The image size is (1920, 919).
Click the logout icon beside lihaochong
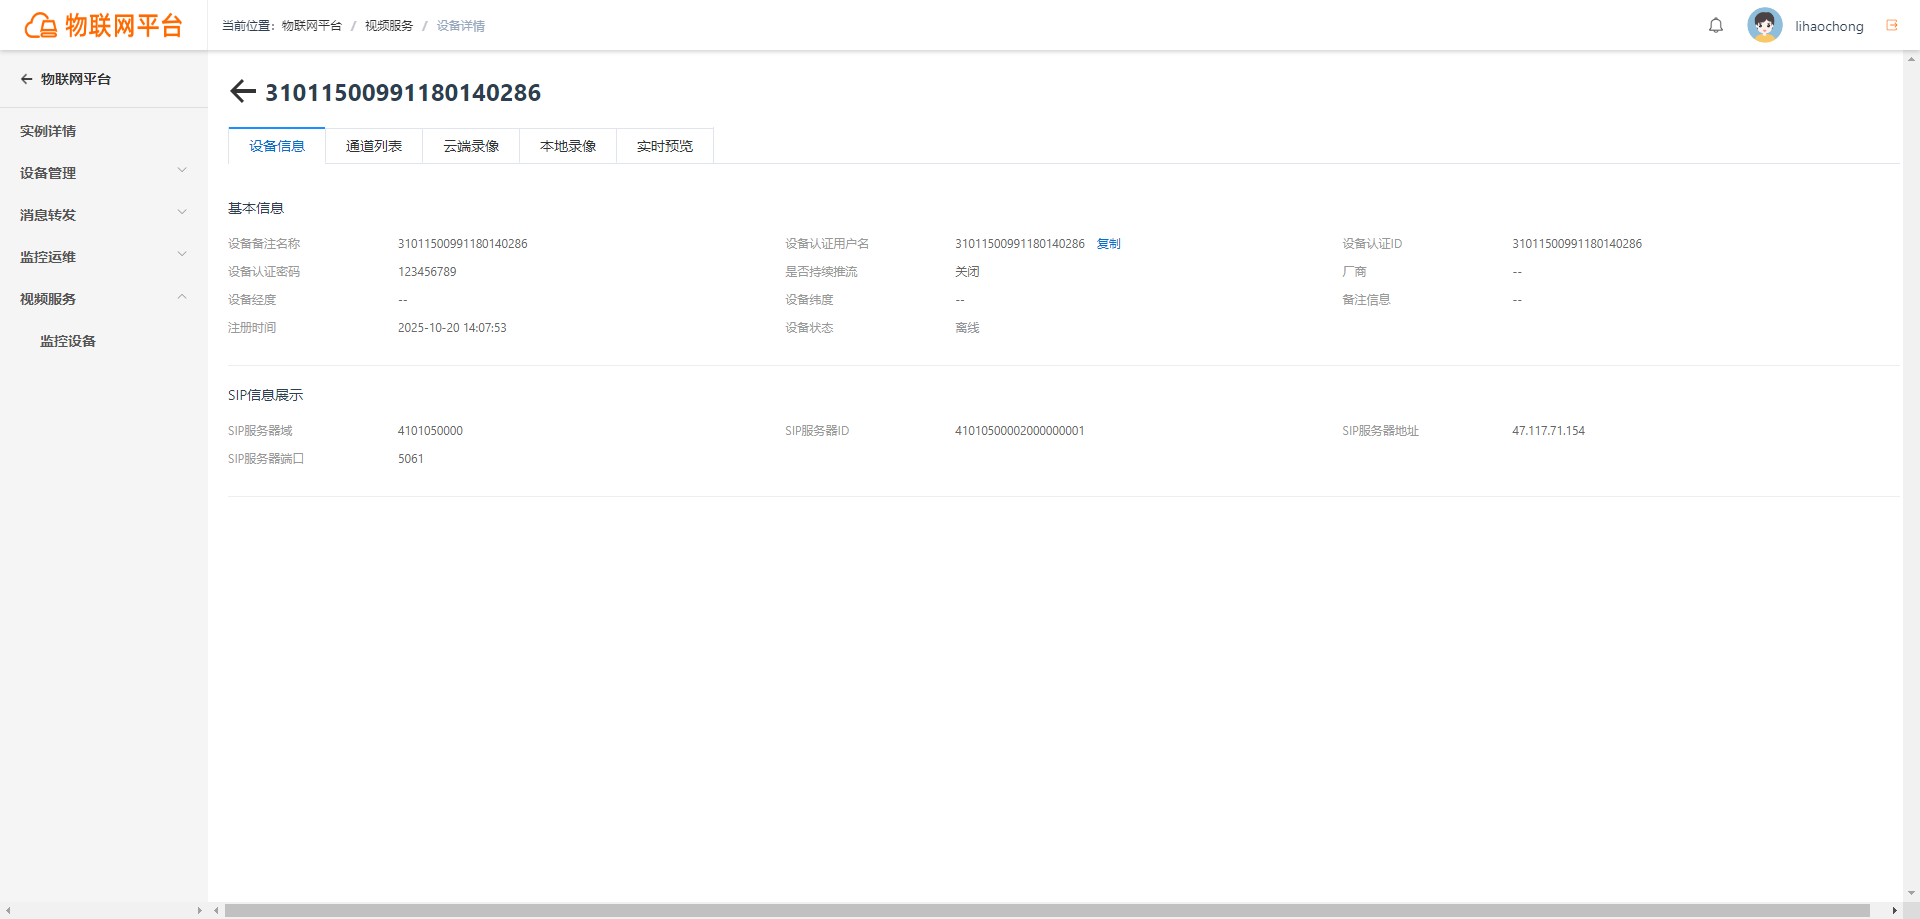(1892, 26)
